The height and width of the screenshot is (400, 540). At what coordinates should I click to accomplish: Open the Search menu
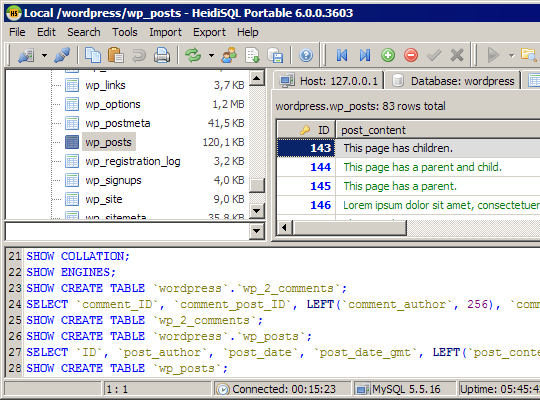(84, 32)
